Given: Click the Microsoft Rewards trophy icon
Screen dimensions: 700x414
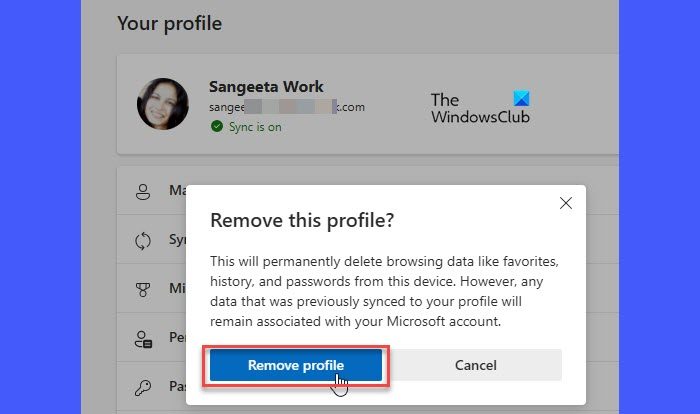Looking at the screenshot, I should (143, 289).
